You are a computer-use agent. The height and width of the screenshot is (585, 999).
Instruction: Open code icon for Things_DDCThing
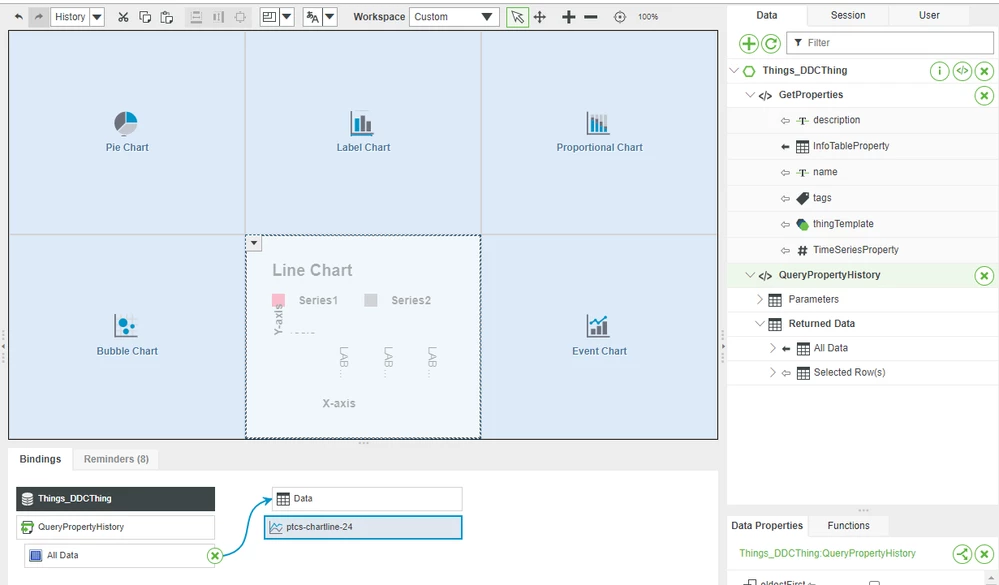962,71
